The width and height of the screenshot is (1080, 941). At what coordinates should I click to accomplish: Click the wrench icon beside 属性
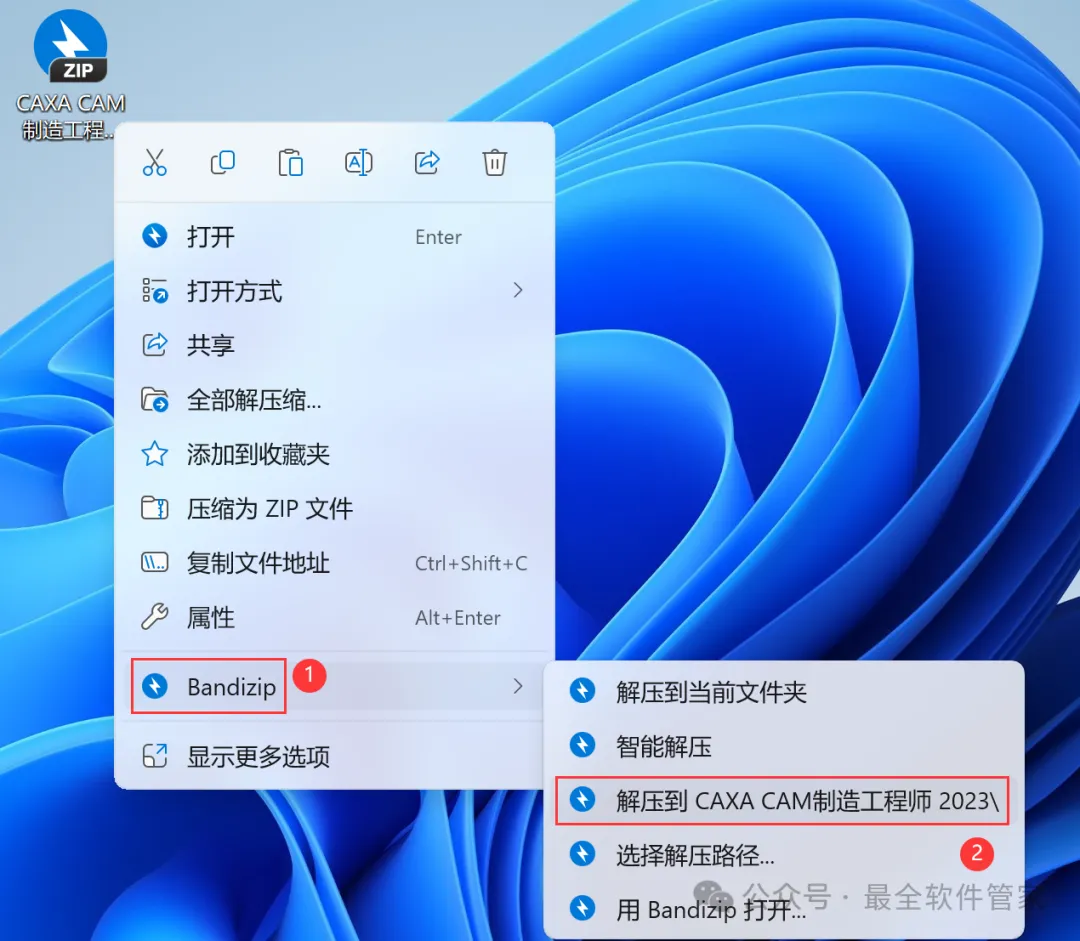pos(155,617)
